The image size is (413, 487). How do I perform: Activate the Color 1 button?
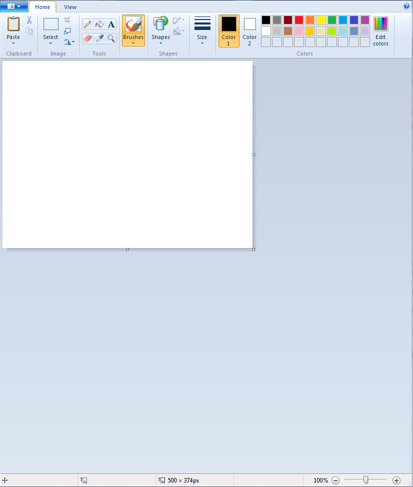229,31
